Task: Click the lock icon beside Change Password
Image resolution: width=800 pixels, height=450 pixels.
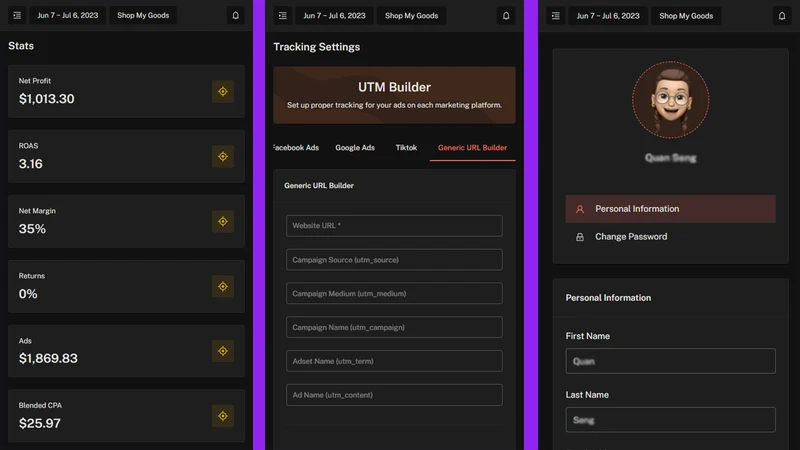Action: coord(580,237)
